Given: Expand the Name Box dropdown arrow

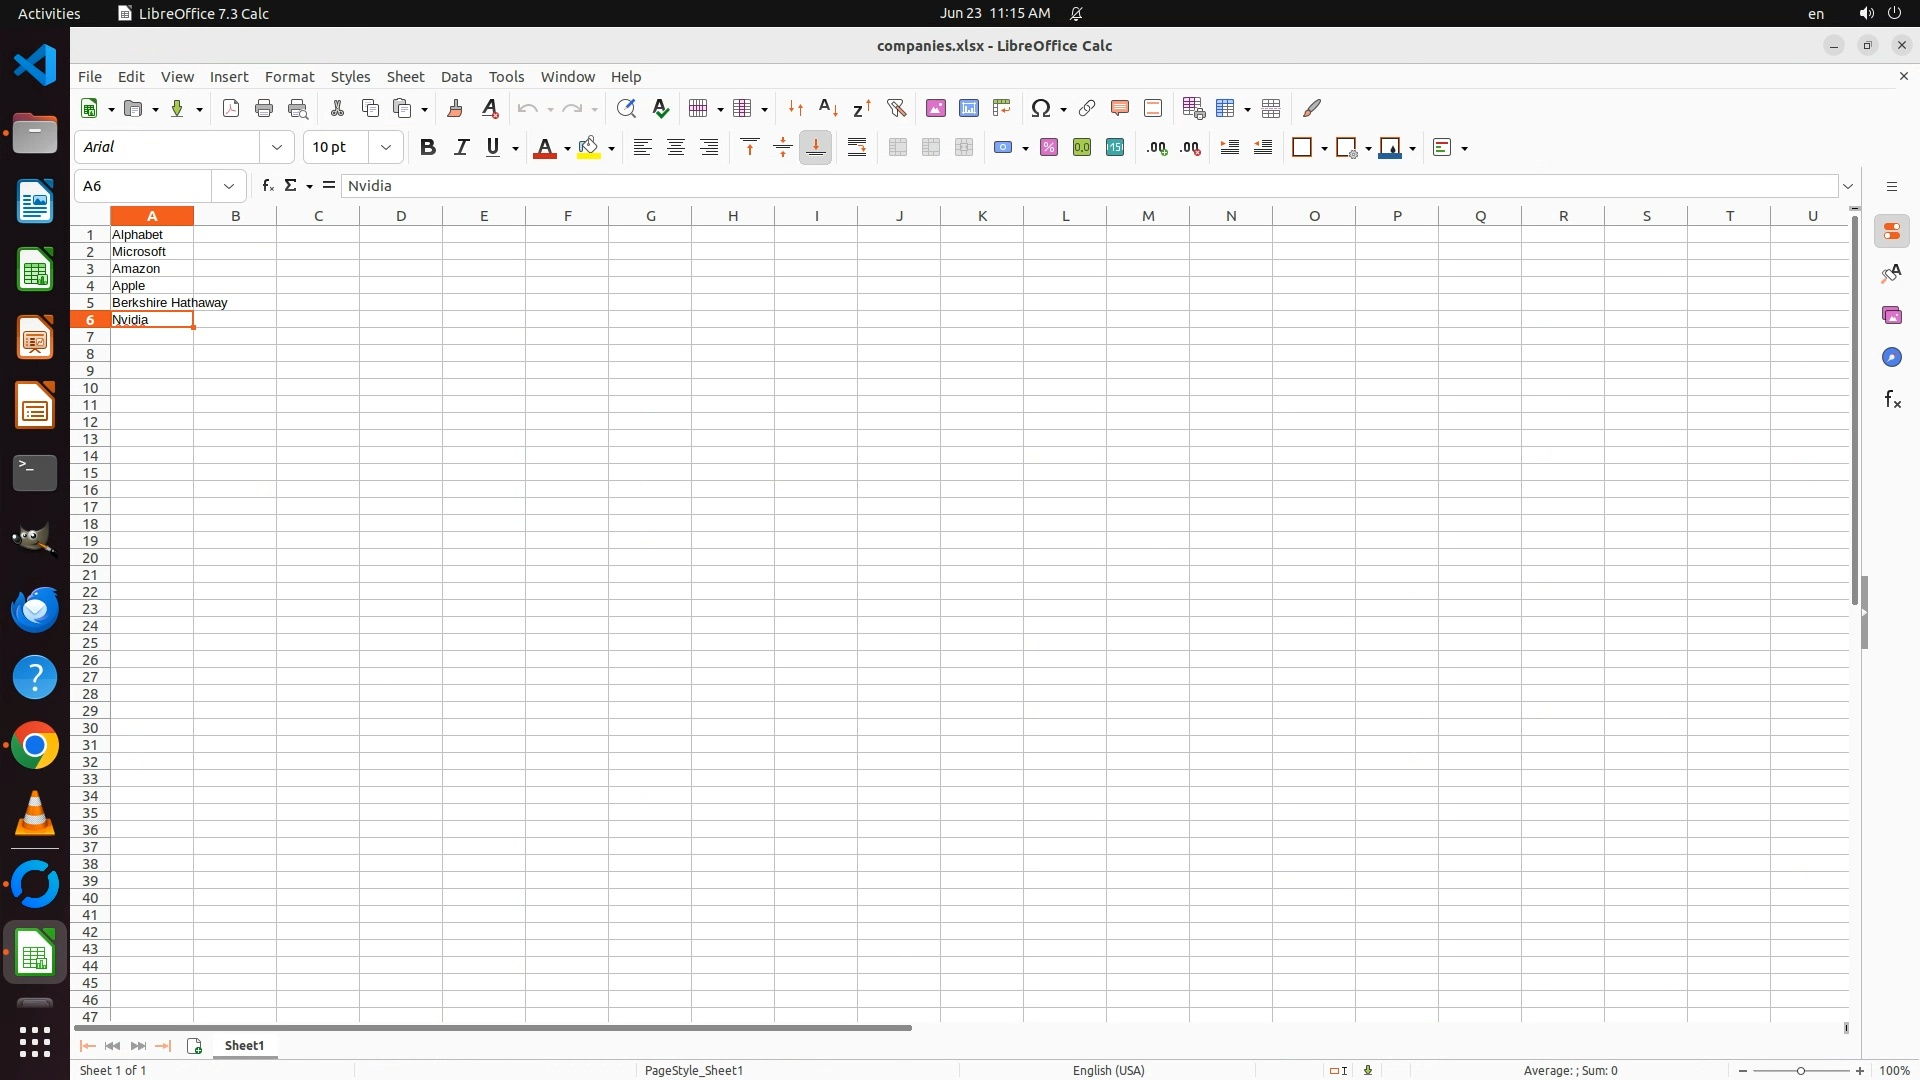Looking at the screenshot, I should pos(229,186).
